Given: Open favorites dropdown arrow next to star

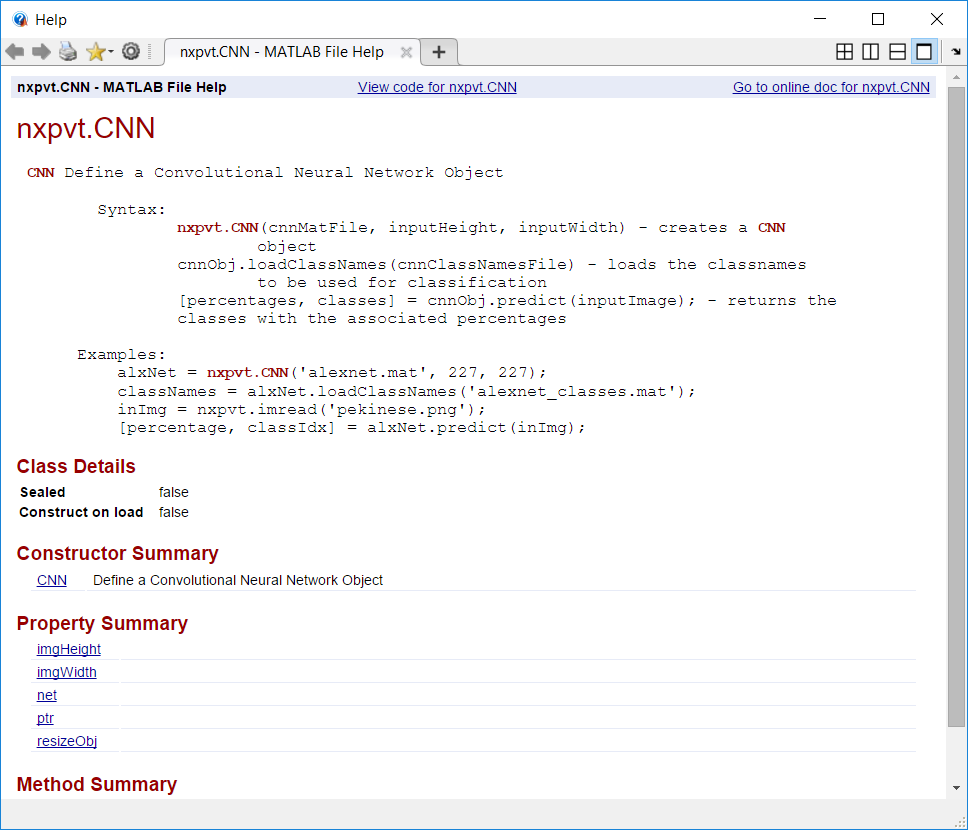Looking at the screenshot, I should coord(111,52).
